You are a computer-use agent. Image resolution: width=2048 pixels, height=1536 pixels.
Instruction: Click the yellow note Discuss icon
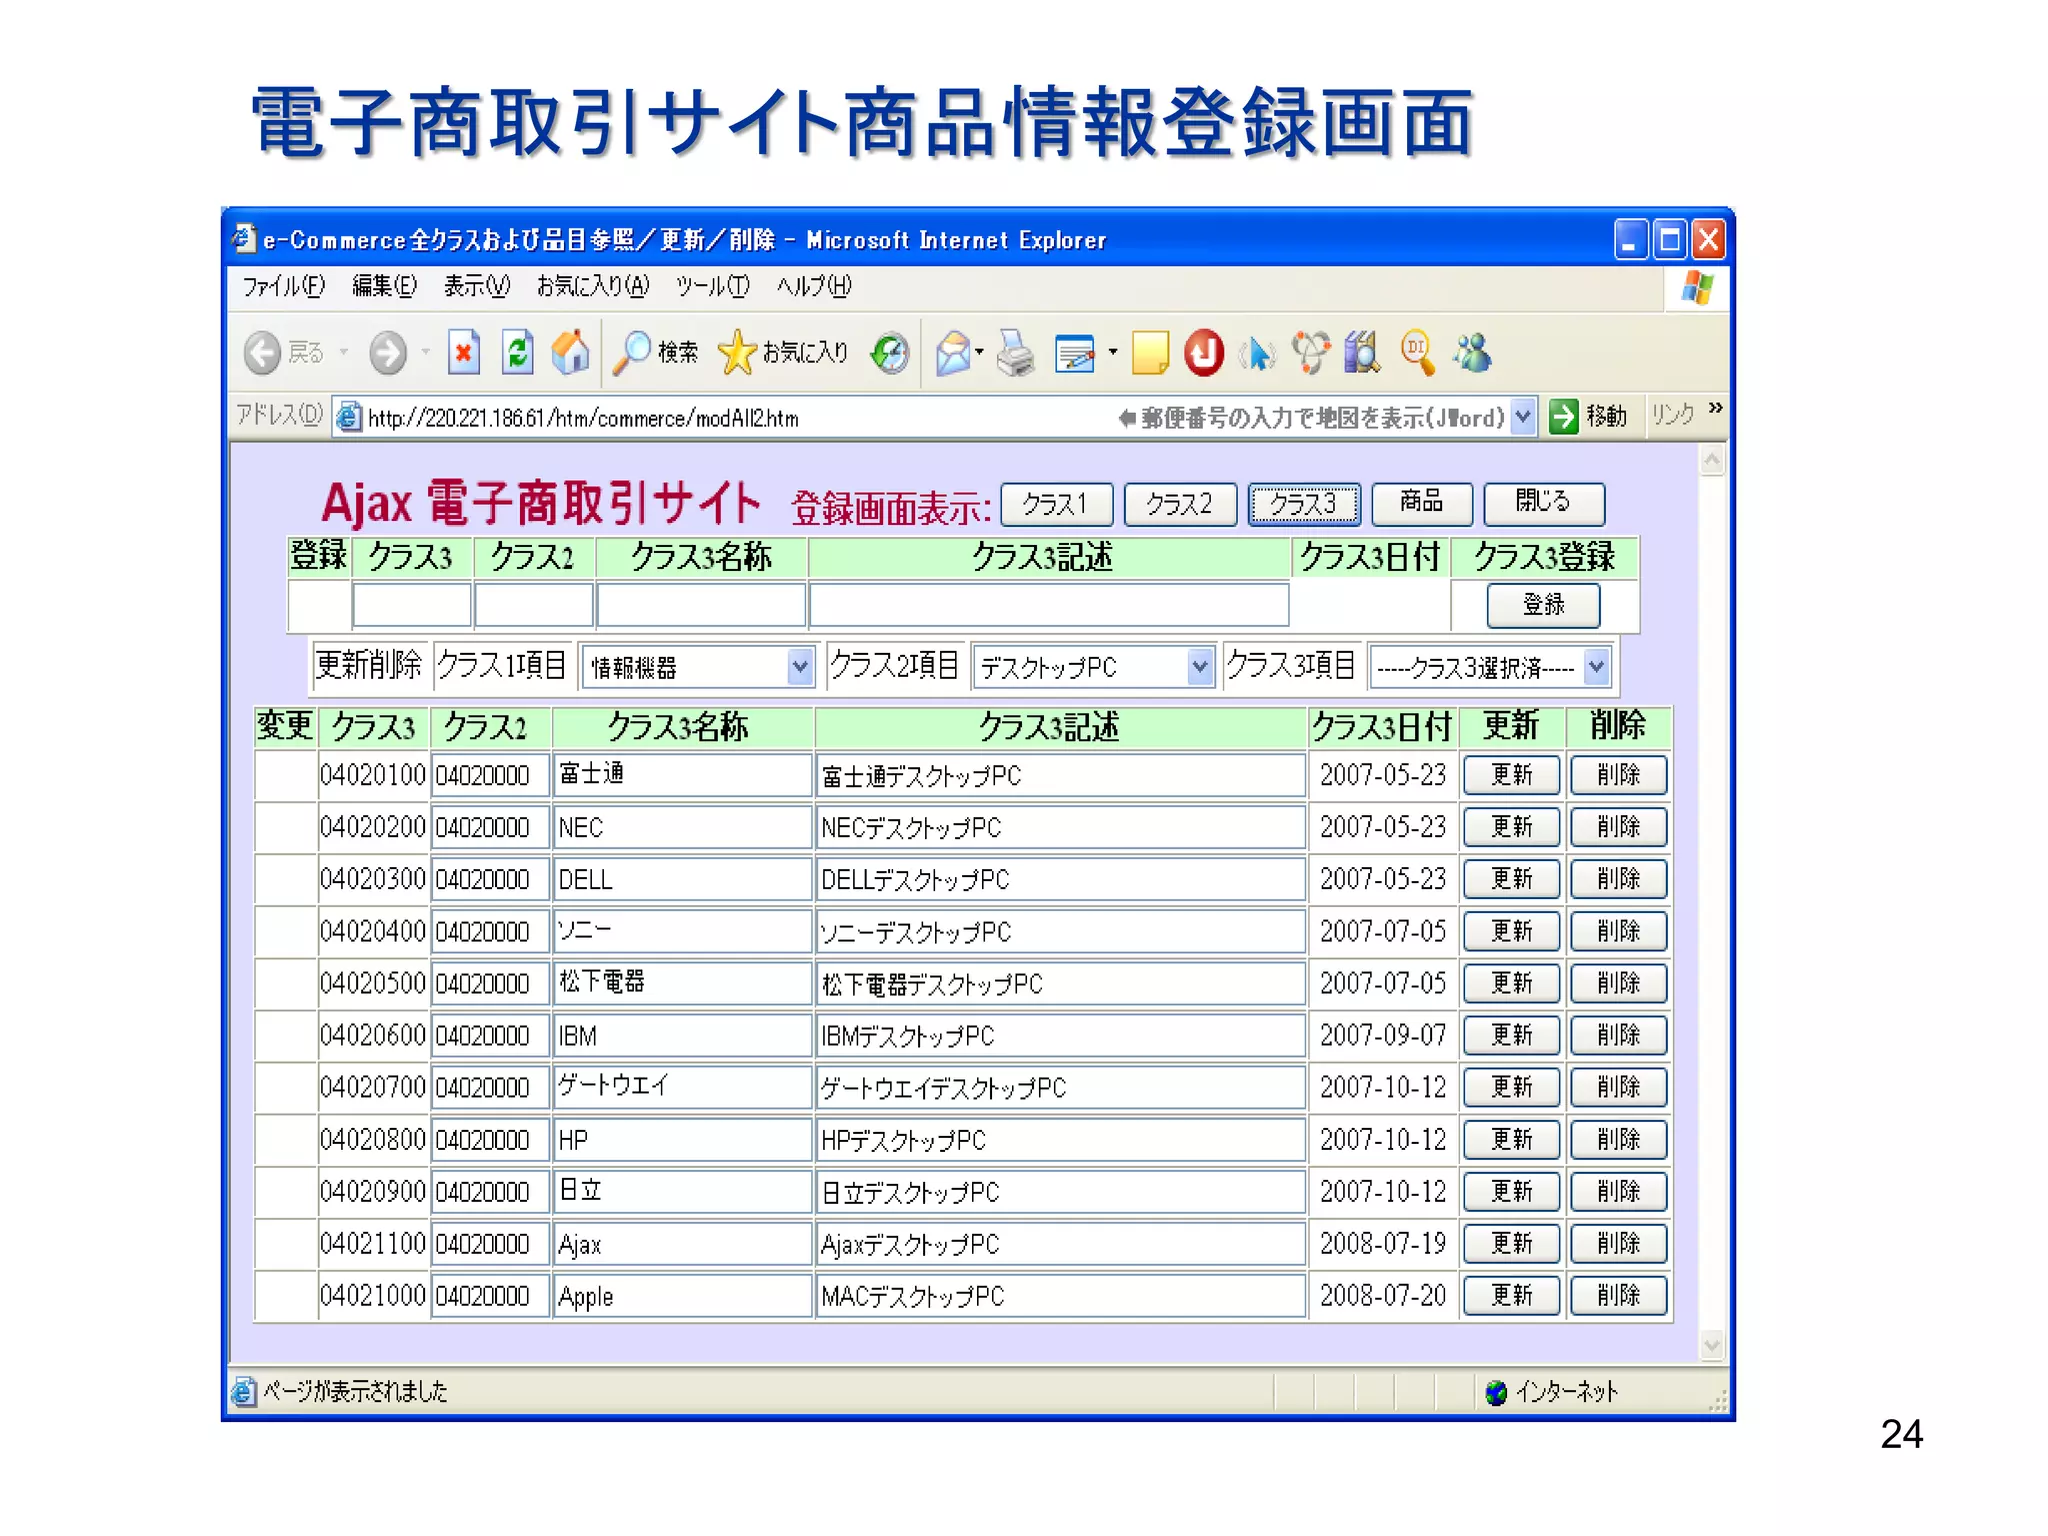pos(1150,353)
